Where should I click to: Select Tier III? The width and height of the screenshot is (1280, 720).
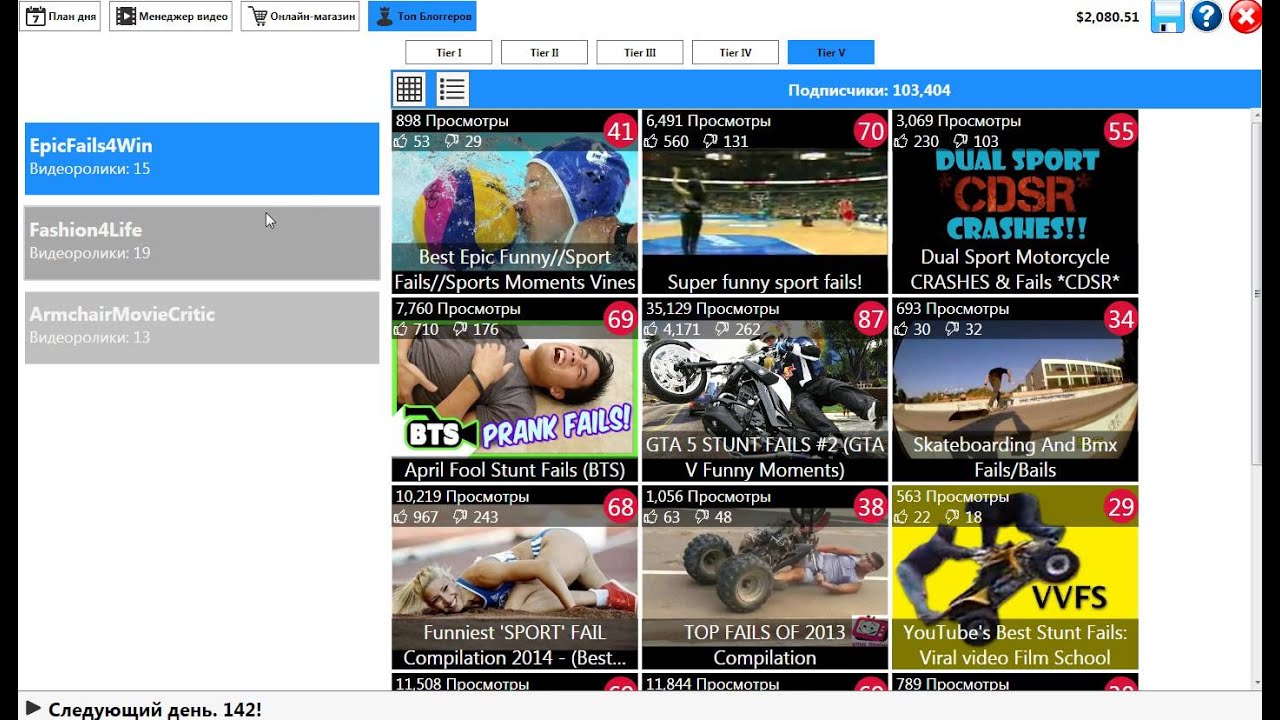[640, 53]
